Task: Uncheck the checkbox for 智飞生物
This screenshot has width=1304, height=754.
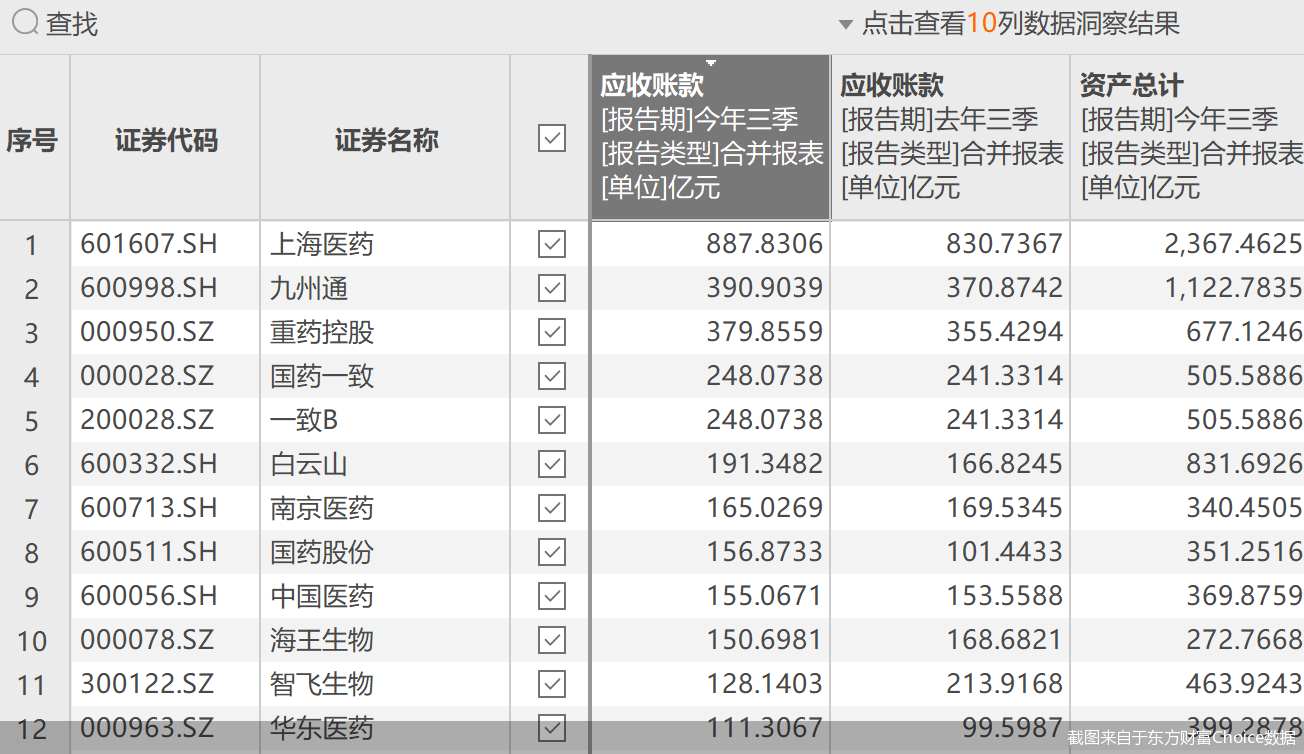Action: [x=551, y=684]
